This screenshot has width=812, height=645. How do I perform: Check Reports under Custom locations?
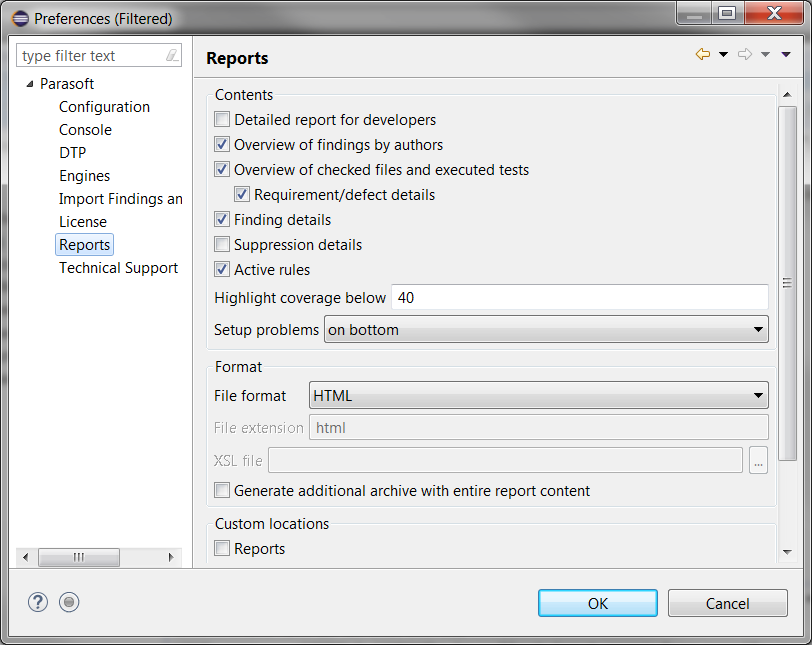[x=222, y=548]
